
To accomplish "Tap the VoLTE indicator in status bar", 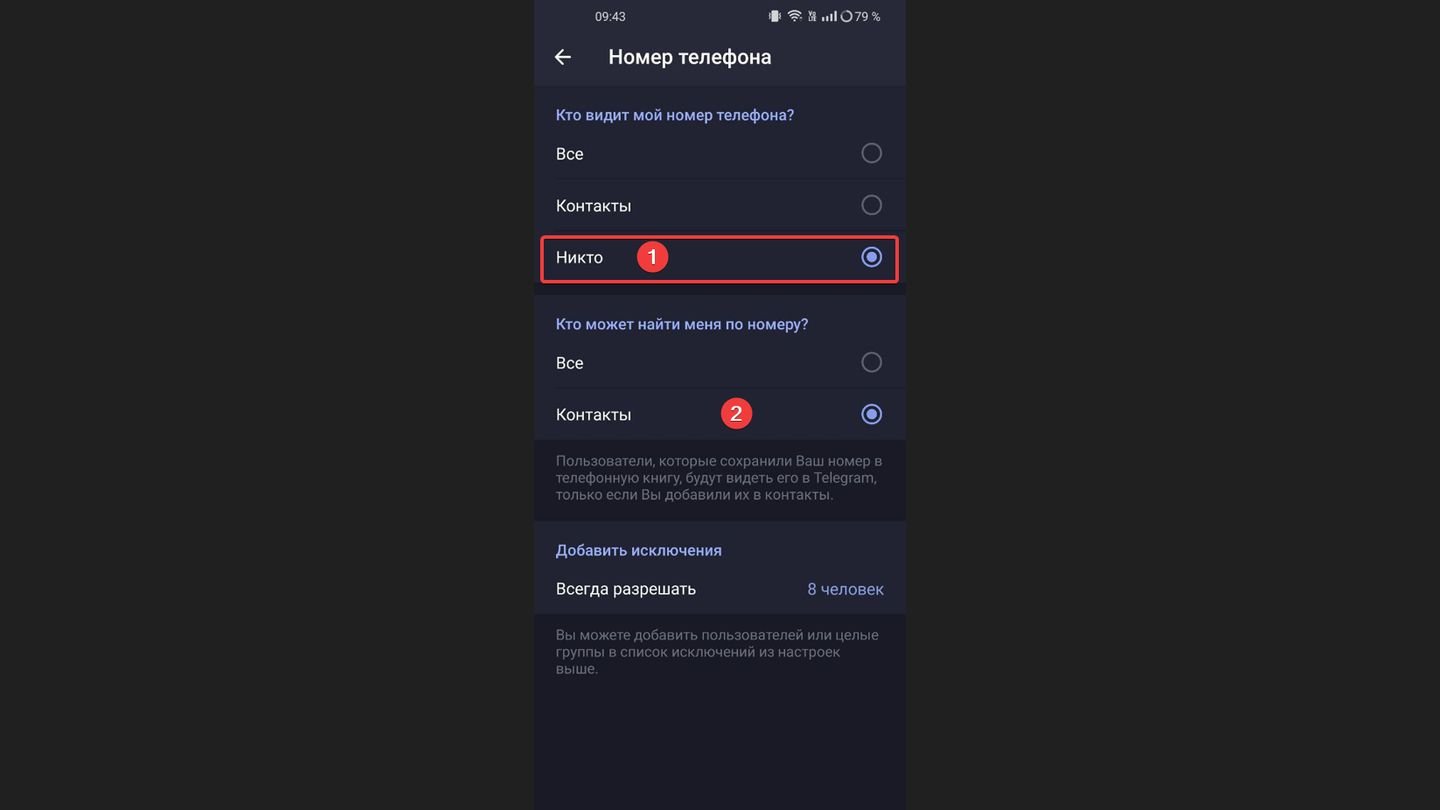I will pos(812,16).
